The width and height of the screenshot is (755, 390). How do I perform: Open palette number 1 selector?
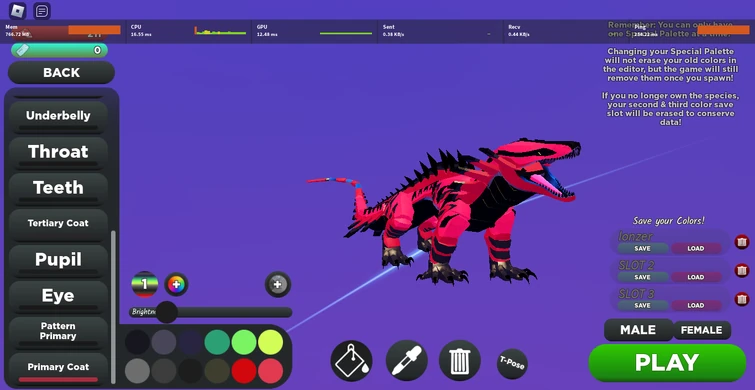(x=144, y=285)
